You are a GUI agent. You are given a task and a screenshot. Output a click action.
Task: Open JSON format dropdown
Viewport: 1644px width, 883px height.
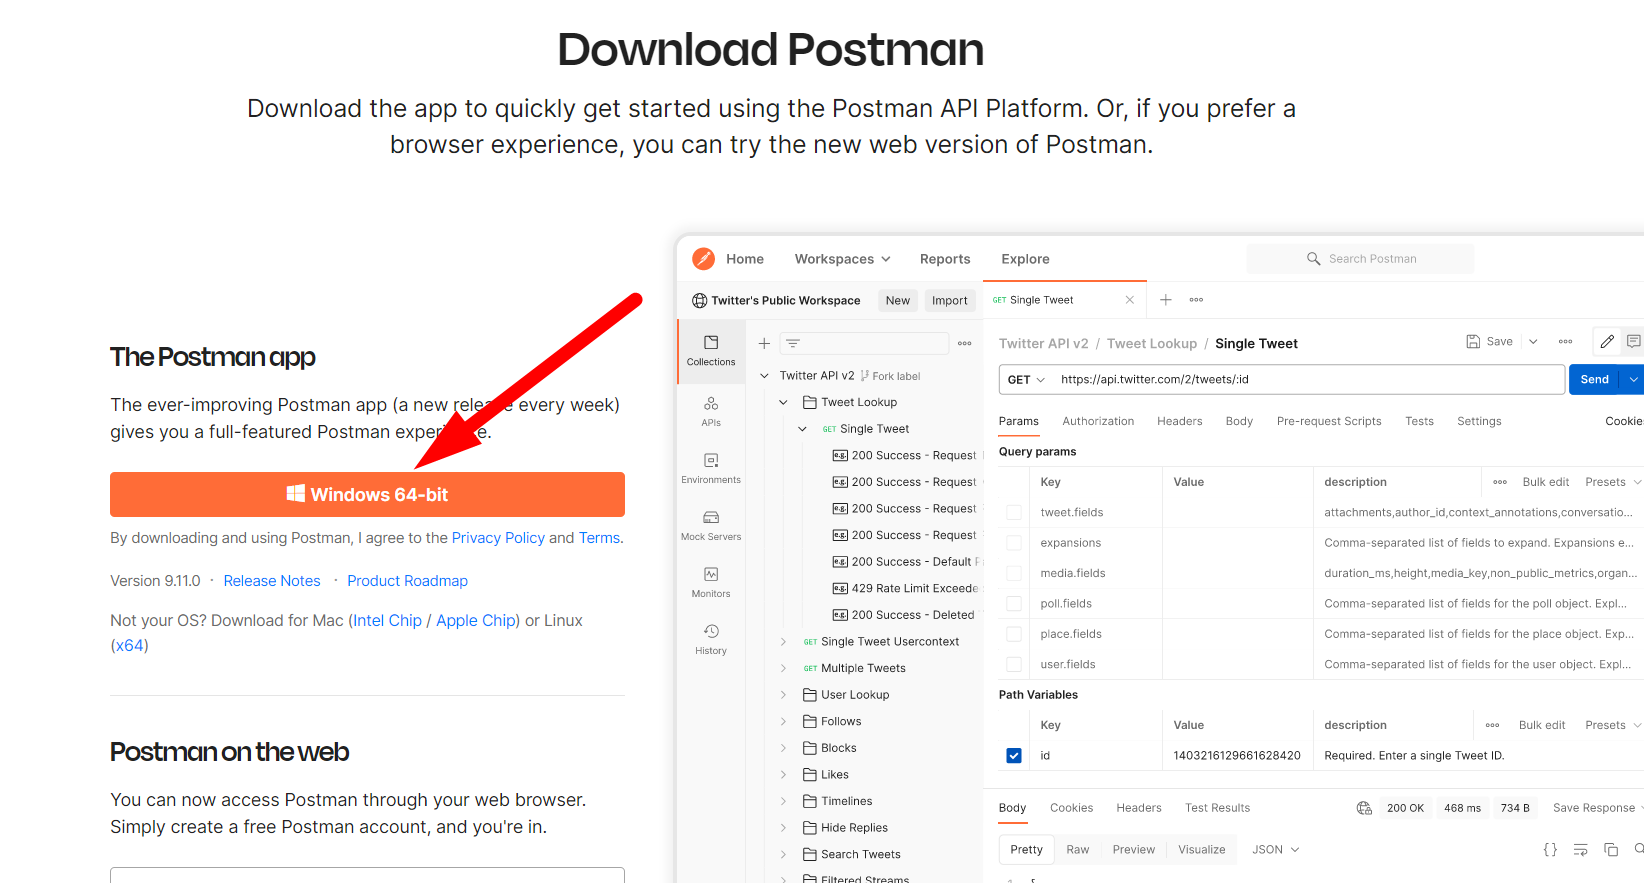click(1275, 850)
